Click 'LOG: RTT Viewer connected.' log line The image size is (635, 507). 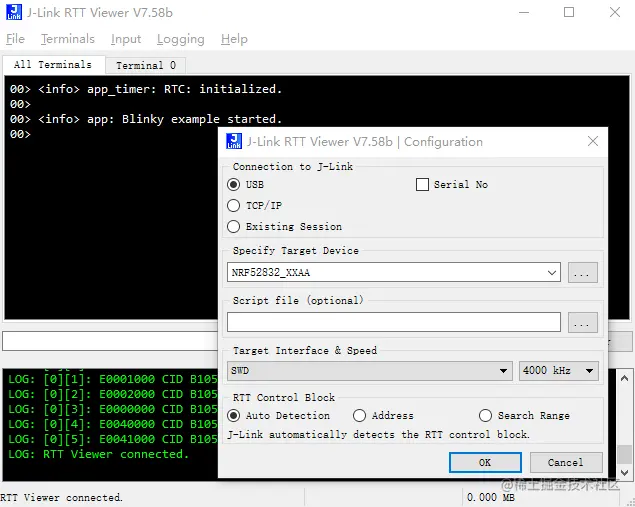click(x=99, y=454)
